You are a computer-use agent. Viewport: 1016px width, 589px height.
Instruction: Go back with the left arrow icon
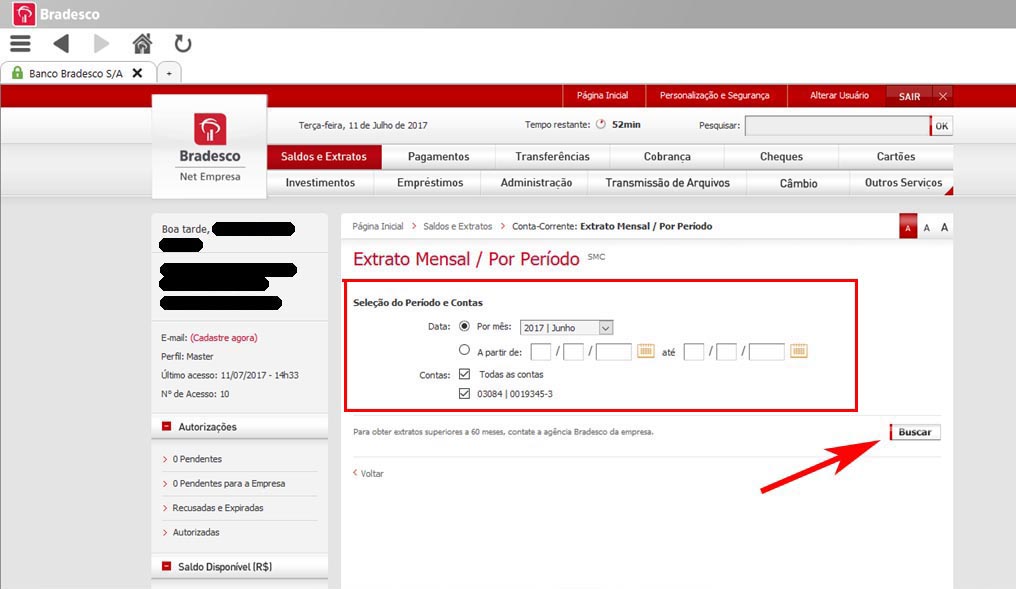pyautogui.click(x=61, y=43)
